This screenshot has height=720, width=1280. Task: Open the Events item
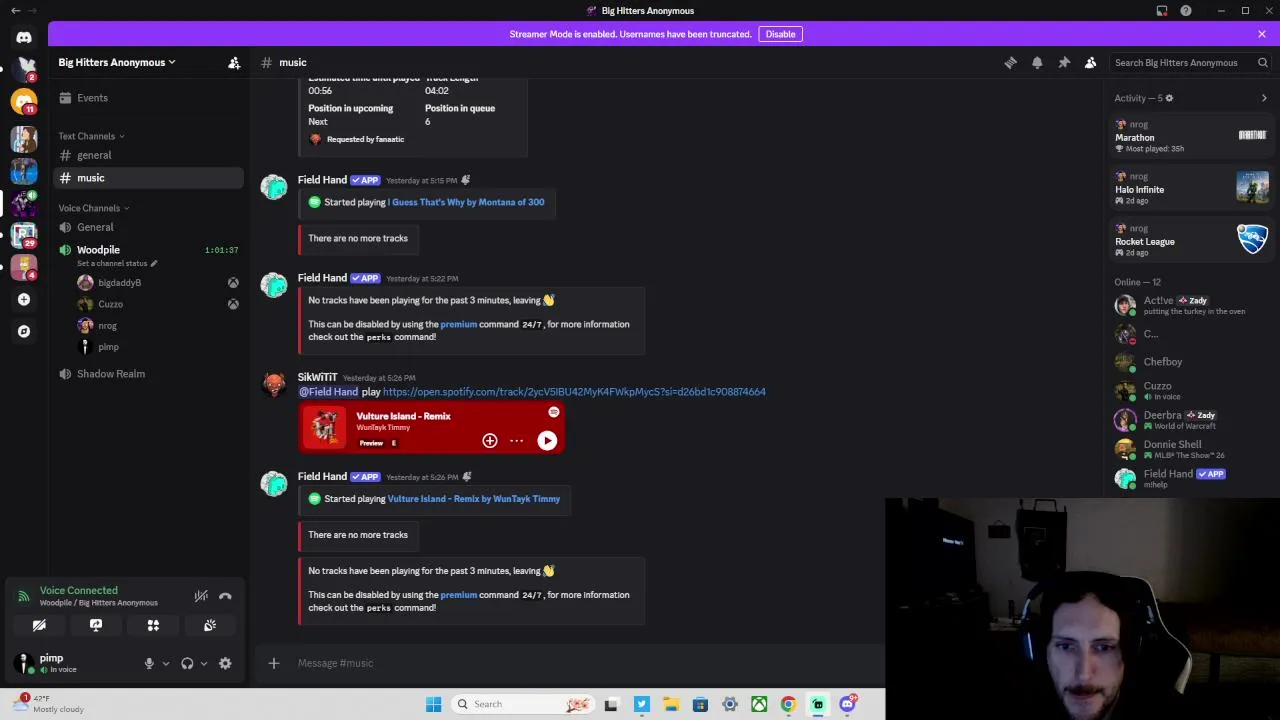coord(148,98)
